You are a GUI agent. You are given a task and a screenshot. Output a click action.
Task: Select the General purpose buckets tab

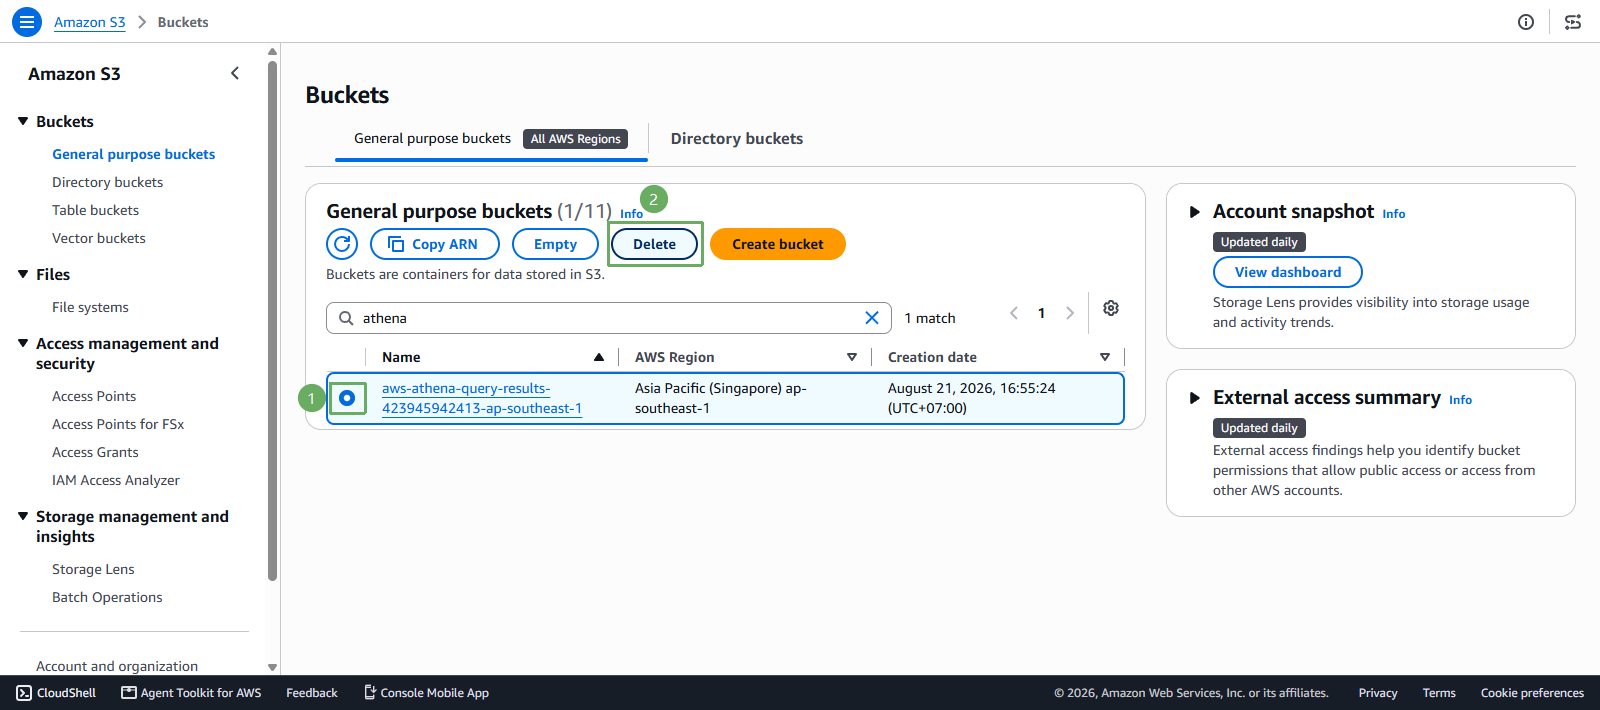click(491, 139)
